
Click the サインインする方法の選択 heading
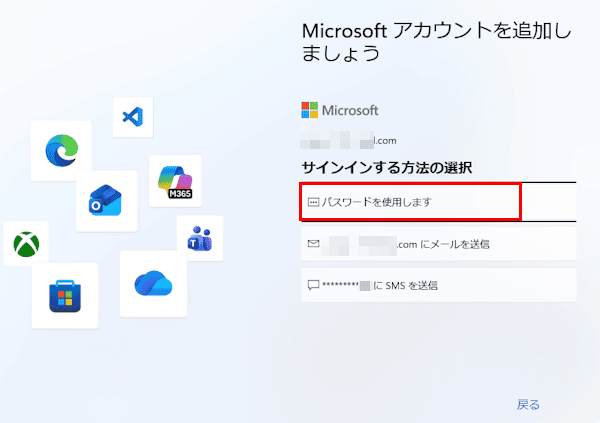click(387, 168)
